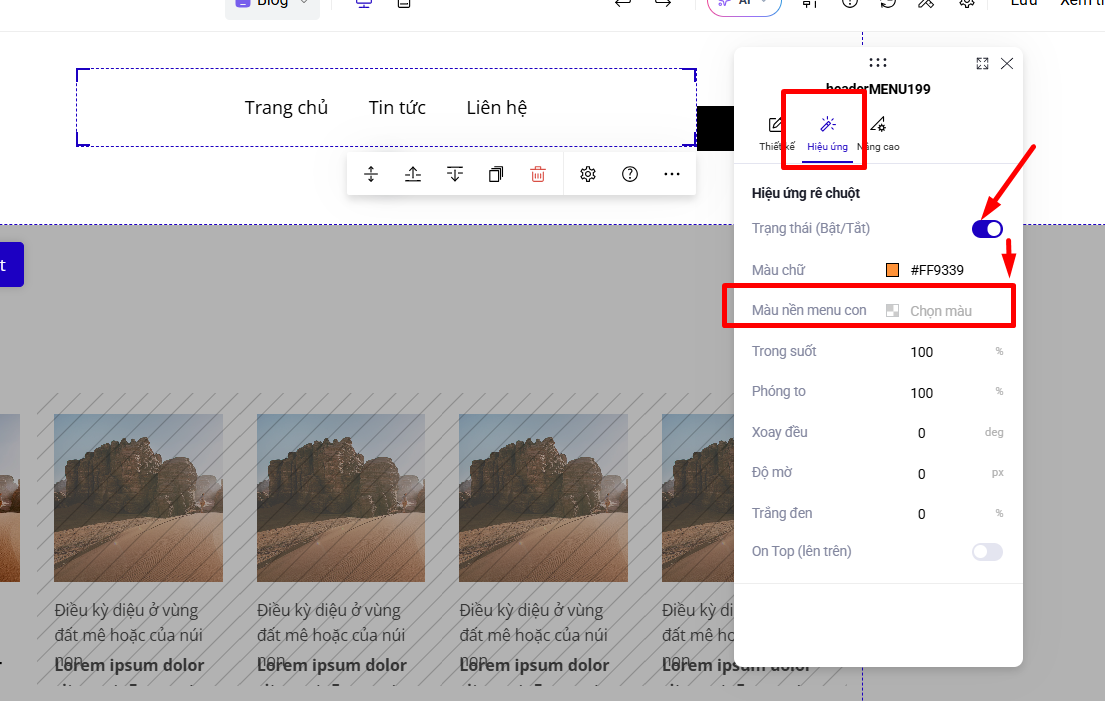
Task: Switch to the Thiết kế tab
Action: (x=777, y=133)
